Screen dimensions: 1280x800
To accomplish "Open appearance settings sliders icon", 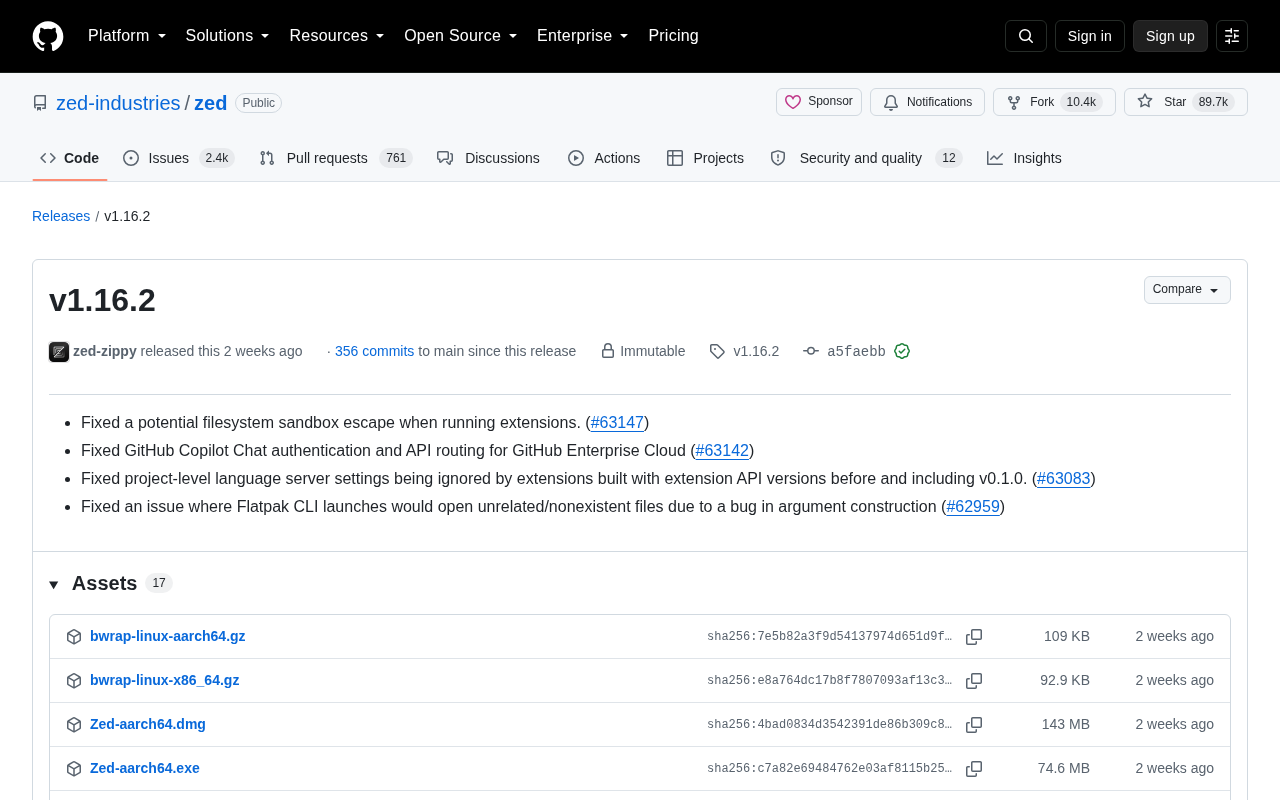I will click(x=1232, y=36).
